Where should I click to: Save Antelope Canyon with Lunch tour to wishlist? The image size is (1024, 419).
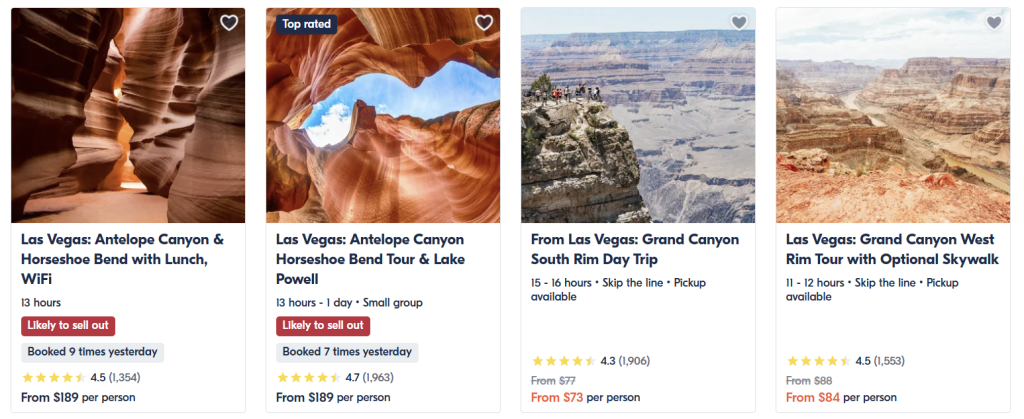click(x=229, y=23)
